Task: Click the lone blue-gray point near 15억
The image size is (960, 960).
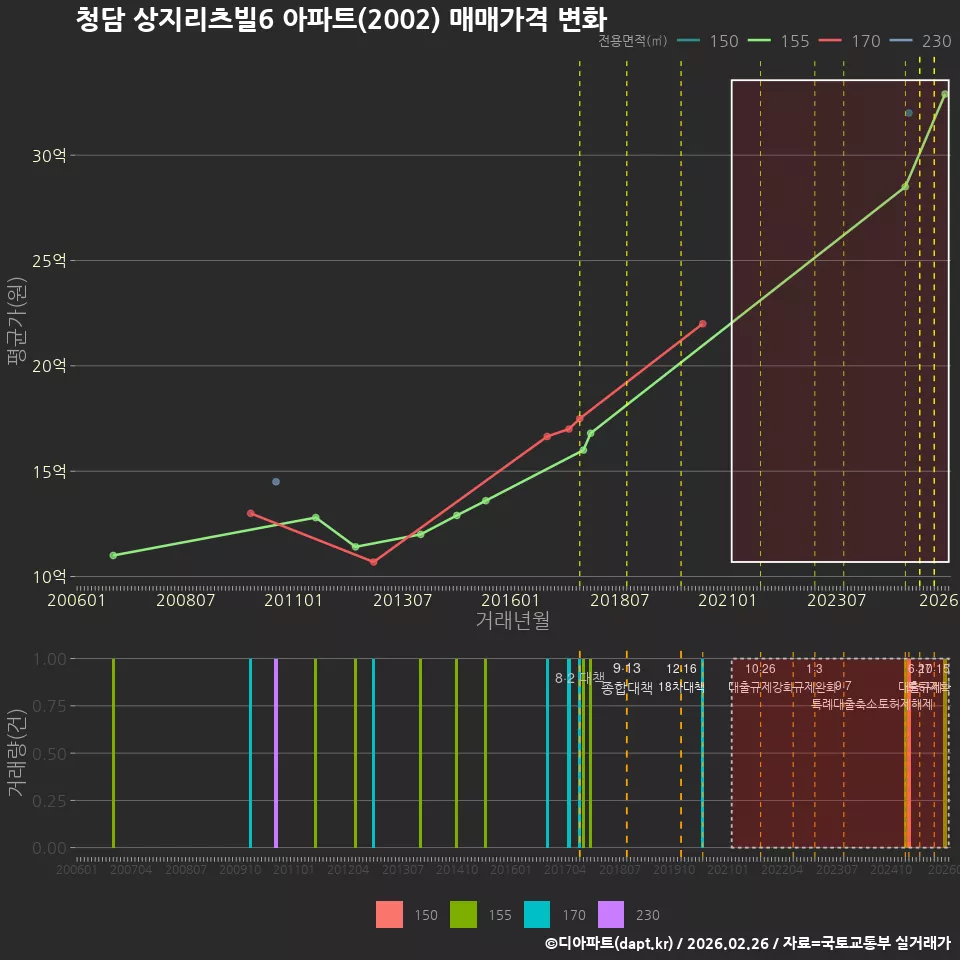Action: tap(276, 482)
